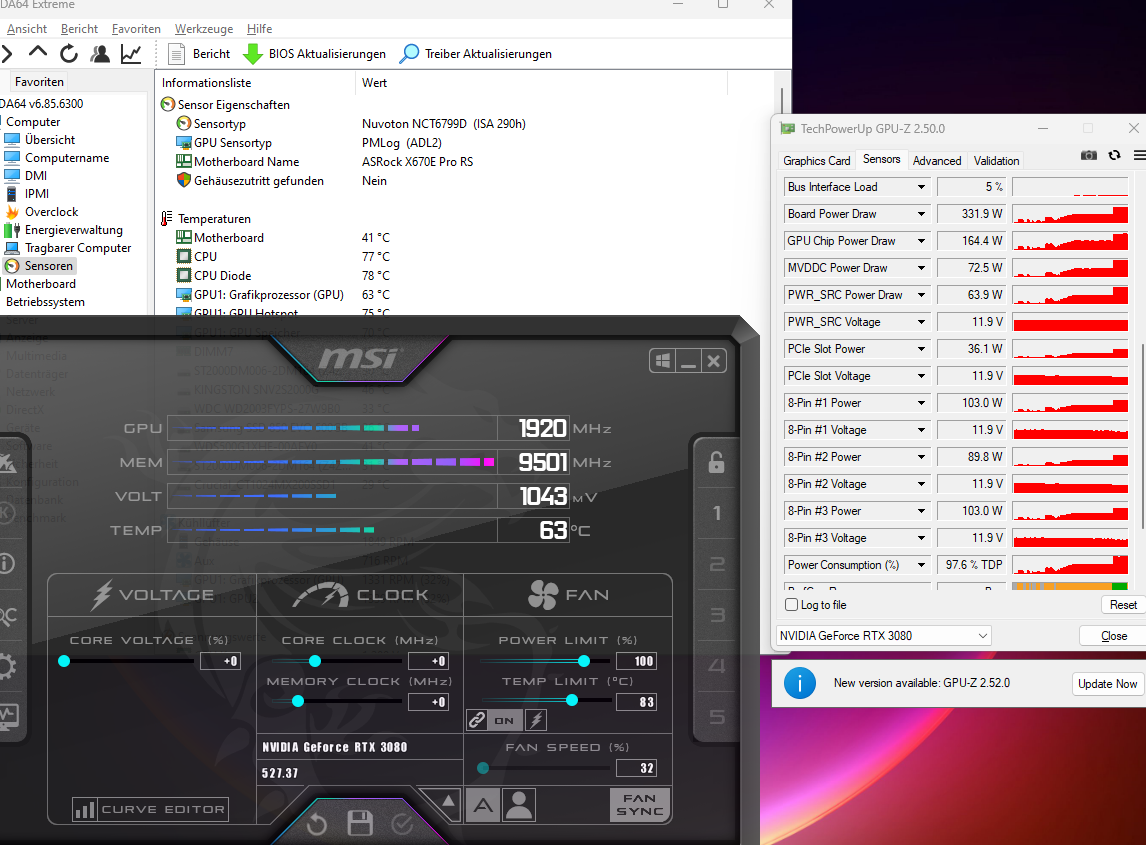Toggle Afterburner user-defined fan button
Screen dimensions: 1146x845
[519, 806]
